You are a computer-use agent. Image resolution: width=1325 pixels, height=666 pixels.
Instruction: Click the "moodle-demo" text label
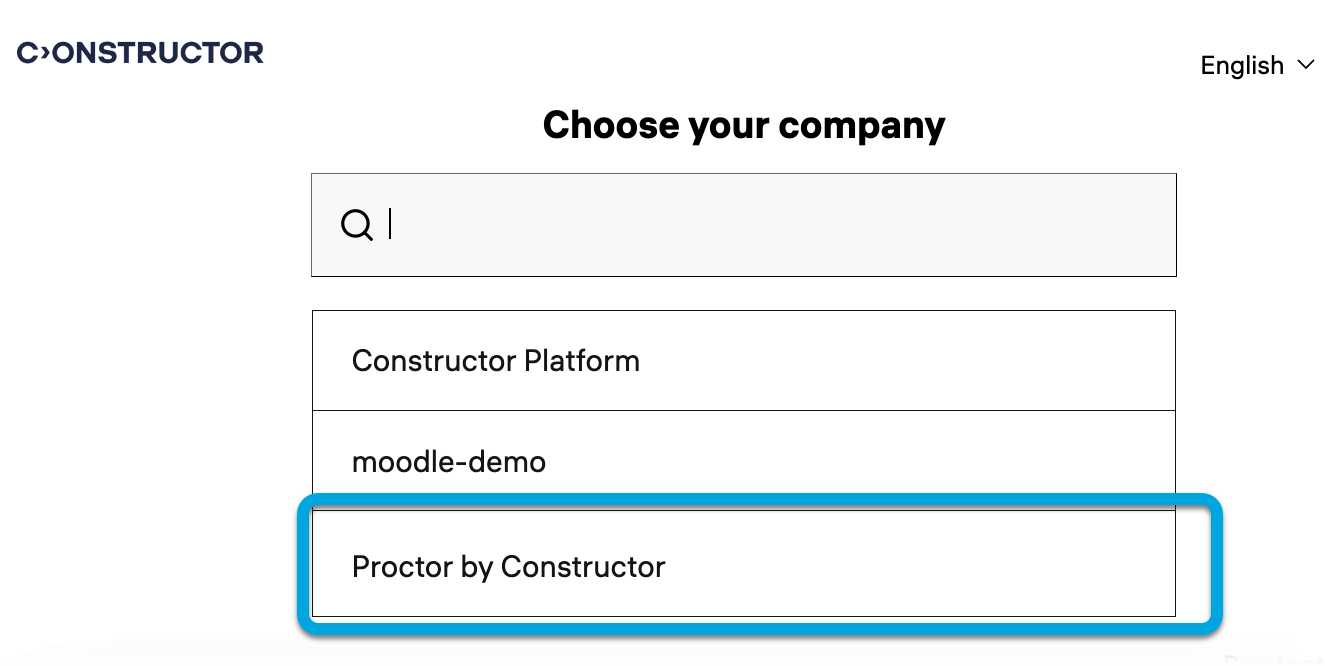tap(449, 462)
